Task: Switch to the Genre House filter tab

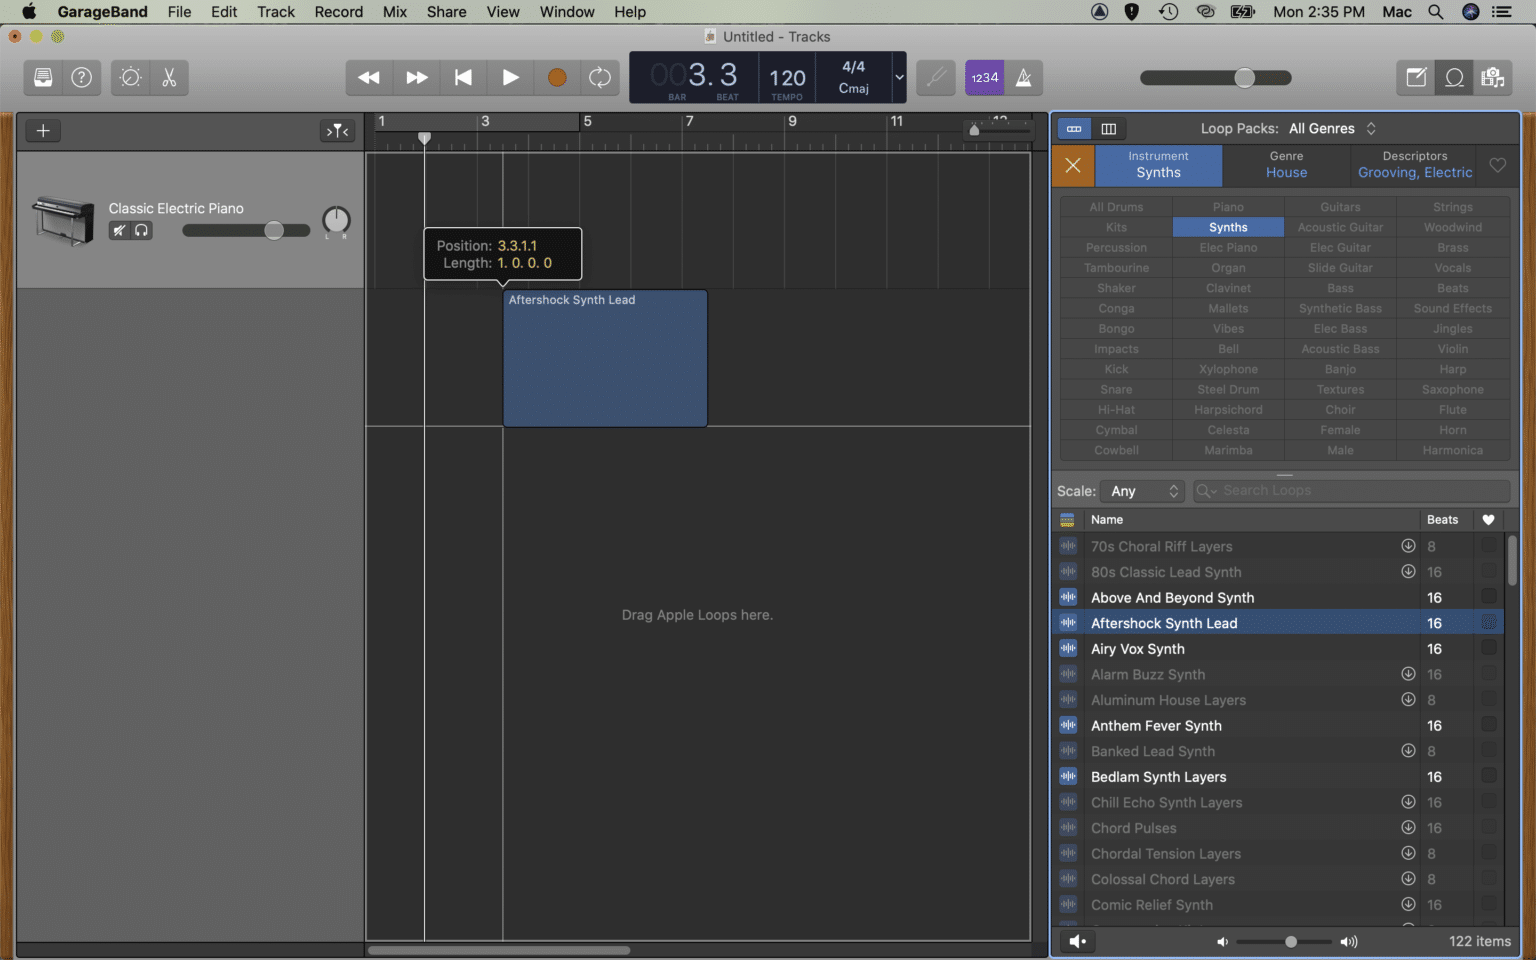Action: point(1285,165)
